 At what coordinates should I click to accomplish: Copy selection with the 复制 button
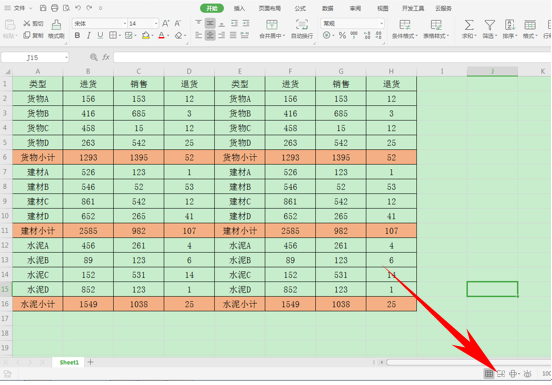[x=33, y=35]
